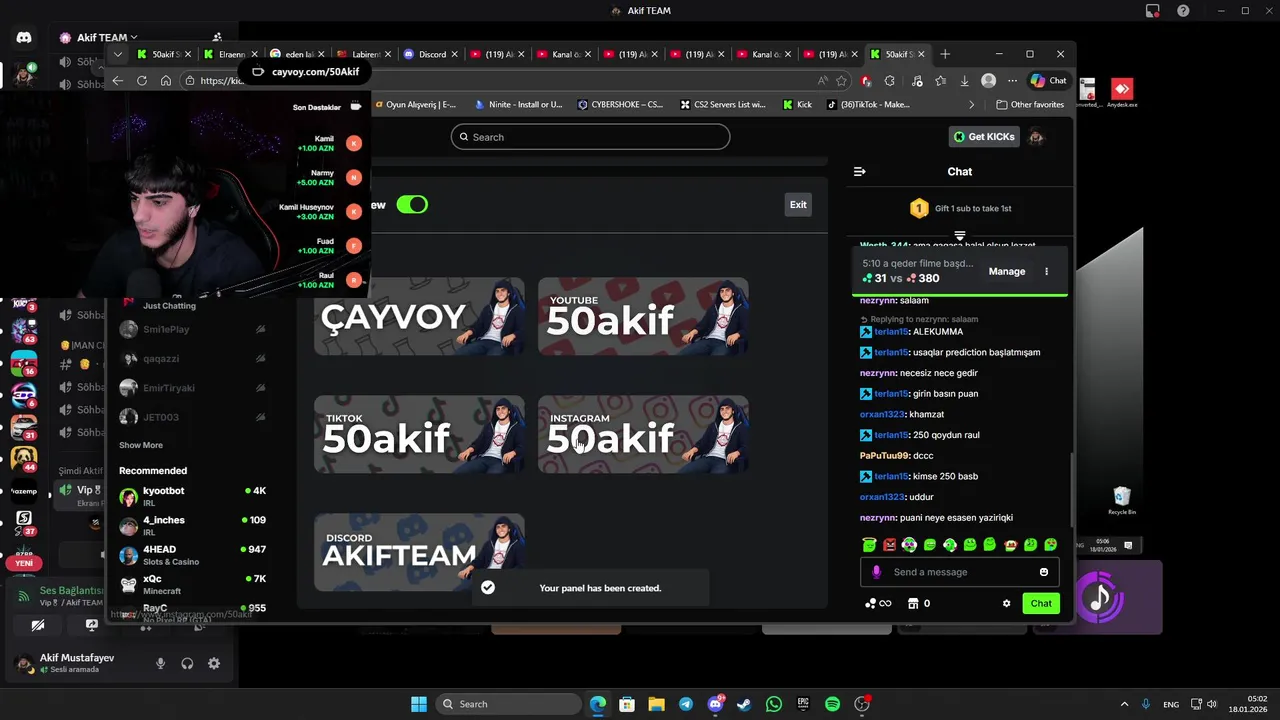This screenshot has height=720, width=1280.
Task: Switch to the Discord browser tab
Action: [x=431, y=54]
